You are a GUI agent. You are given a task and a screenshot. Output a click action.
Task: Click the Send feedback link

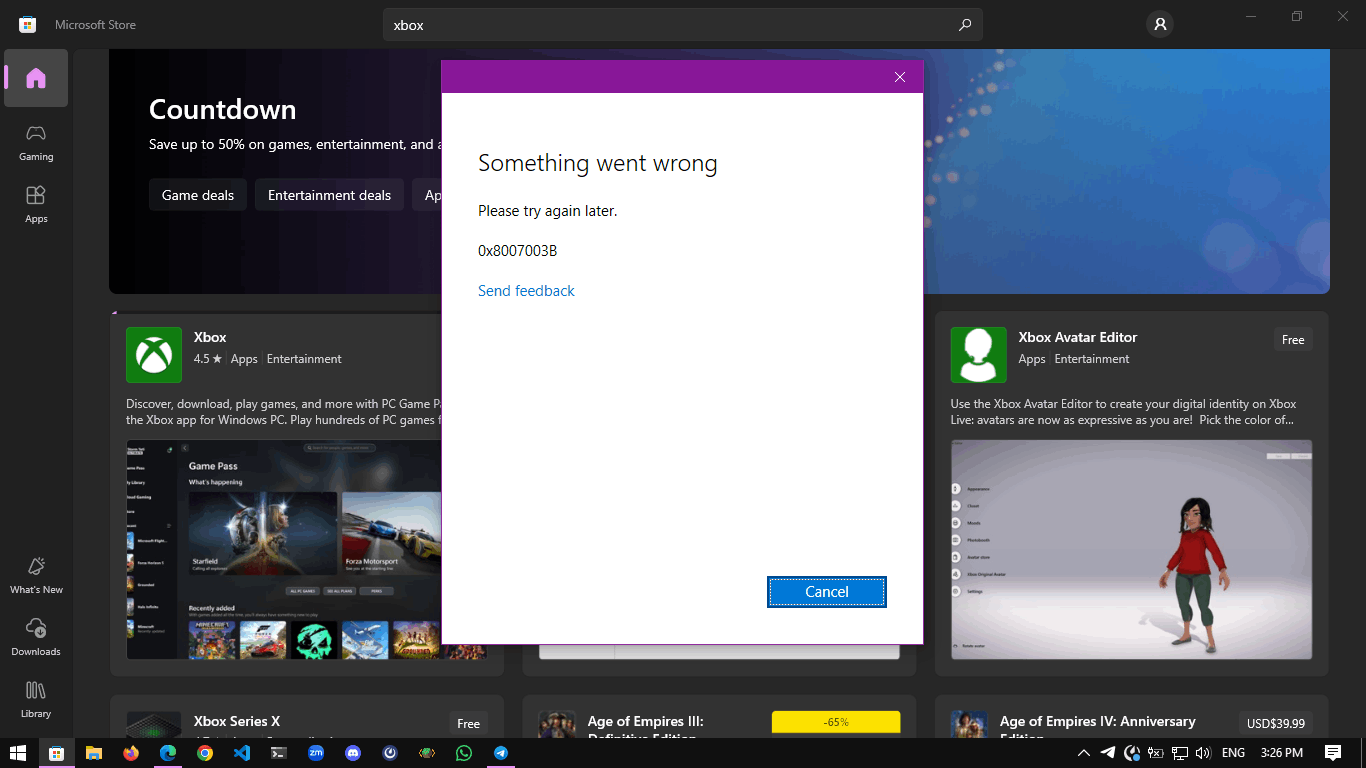click(x=526, y=291)
